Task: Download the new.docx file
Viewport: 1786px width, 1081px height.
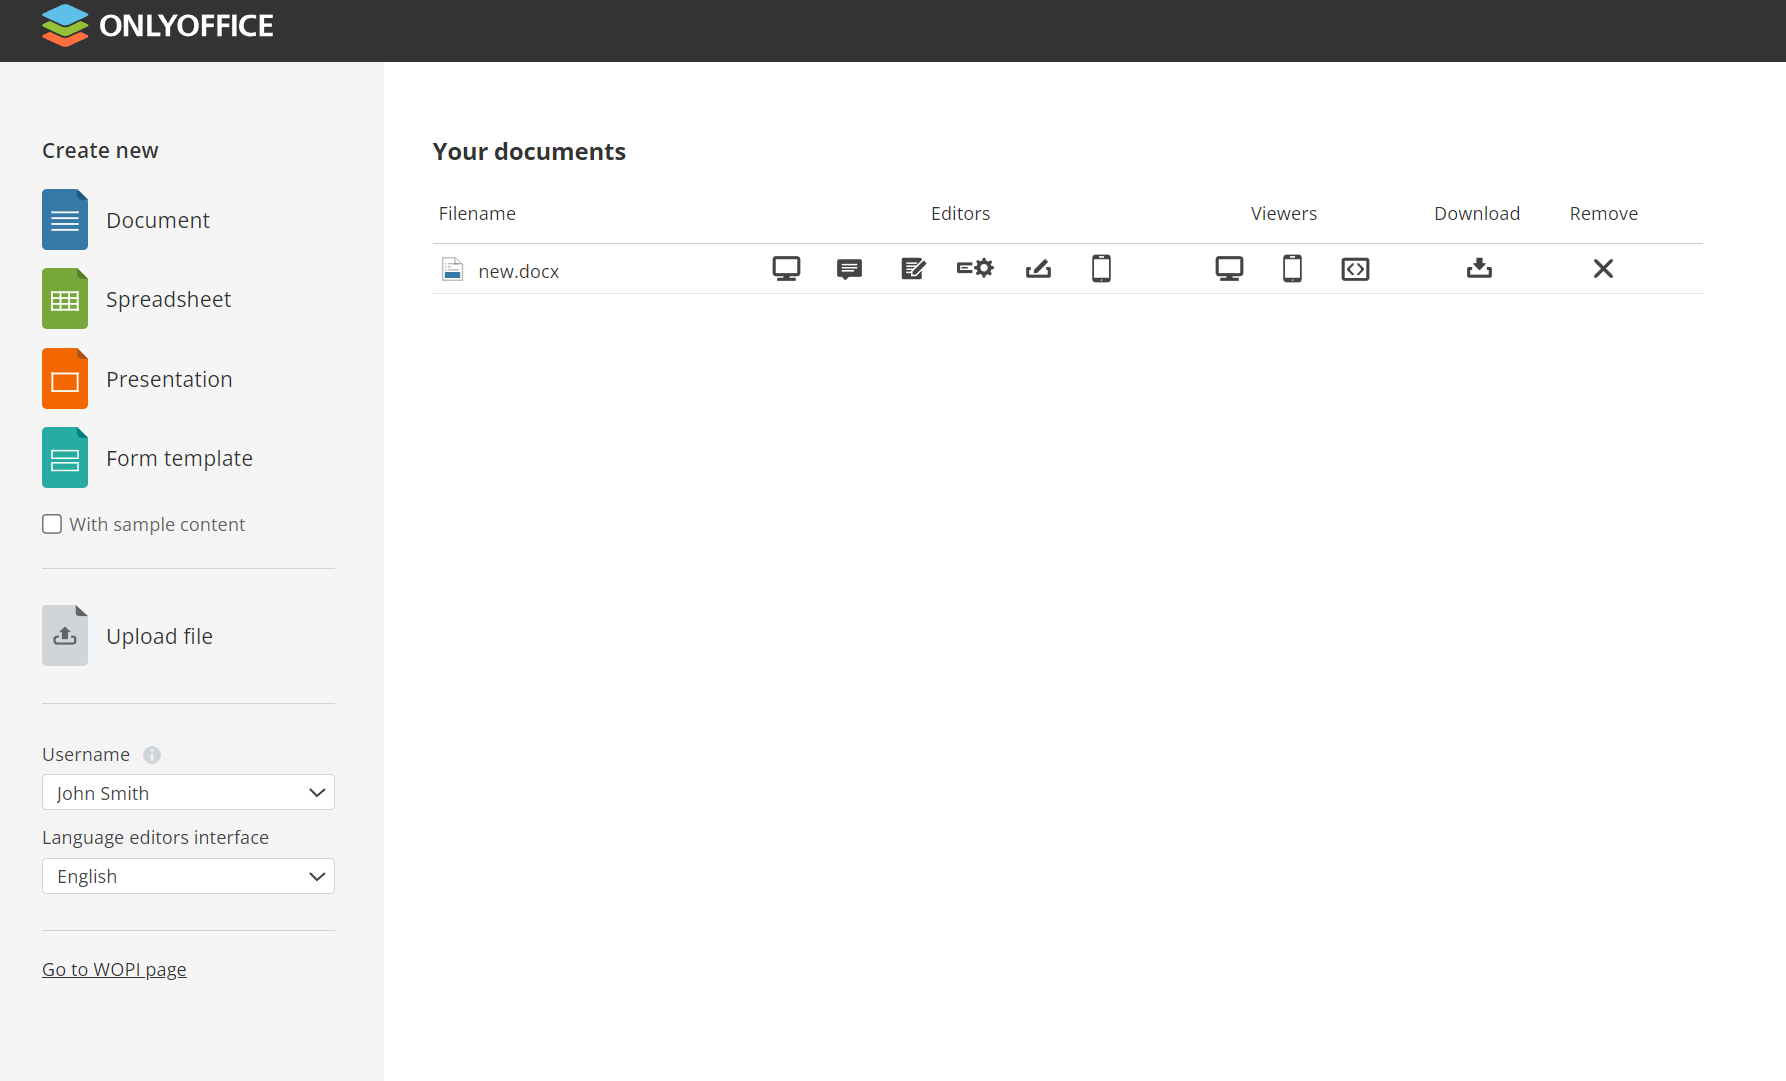Action: point(1479,268)
